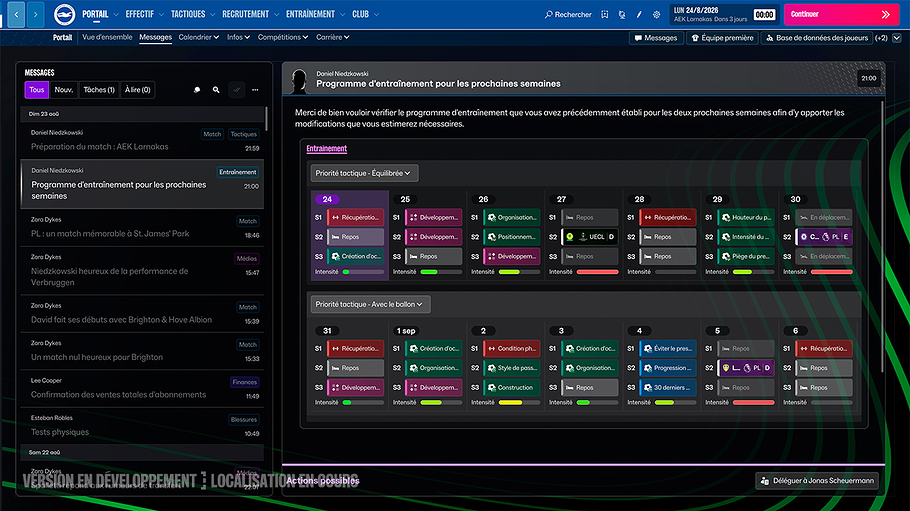910x511 pixels.
Task: Click the icon left of the pencil
Action: tap(622, 15)
